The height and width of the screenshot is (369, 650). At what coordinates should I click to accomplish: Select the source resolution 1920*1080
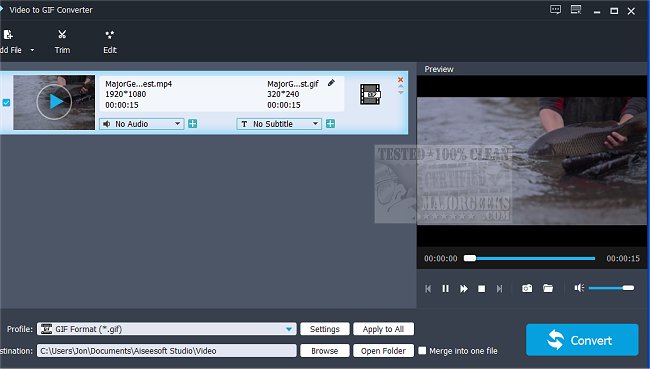[x=126, y=94]
